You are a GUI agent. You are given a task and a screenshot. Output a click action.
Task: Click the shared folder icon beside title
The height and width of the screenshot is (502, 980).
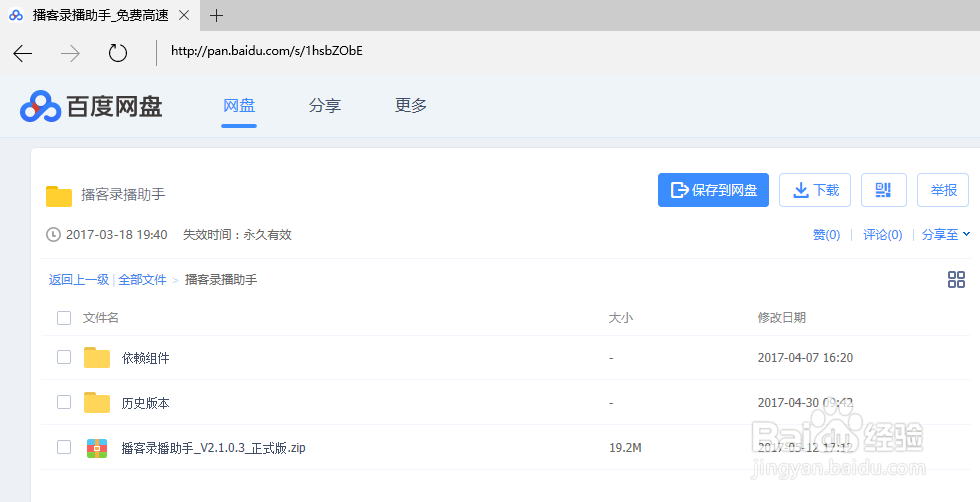[x=59, y=196]
